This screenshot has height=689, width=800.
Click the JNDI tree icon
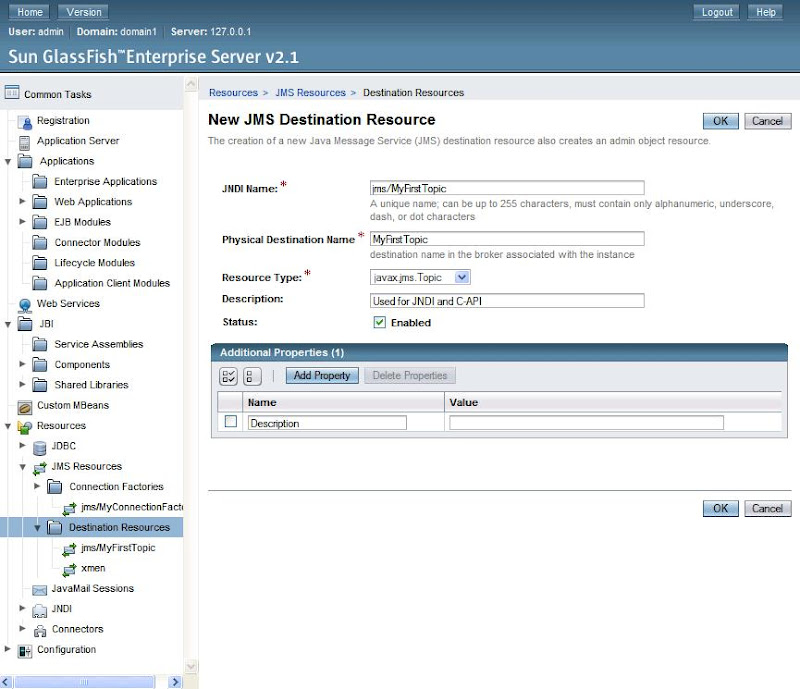tap(39, 610)
